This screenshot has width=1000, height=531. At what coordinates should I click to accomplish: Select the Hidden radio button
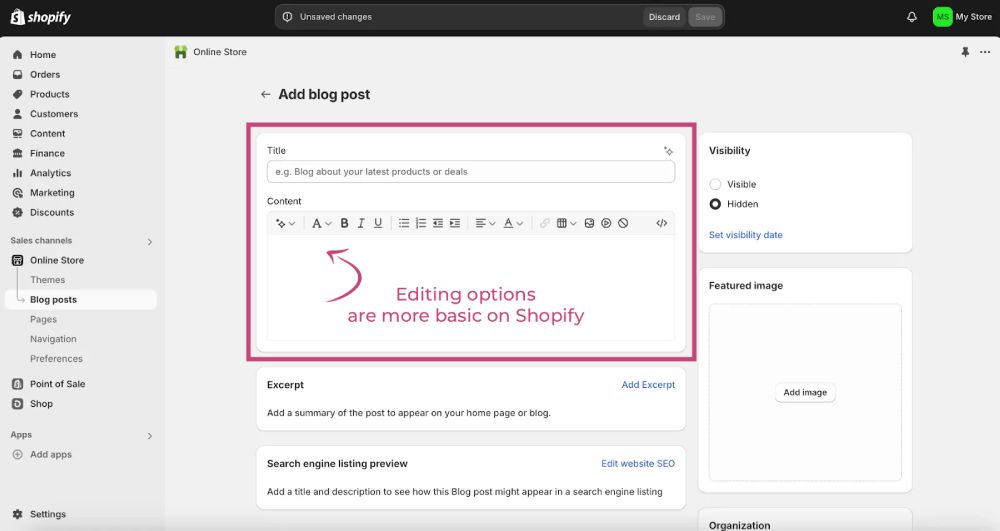(x=716, y=205)
